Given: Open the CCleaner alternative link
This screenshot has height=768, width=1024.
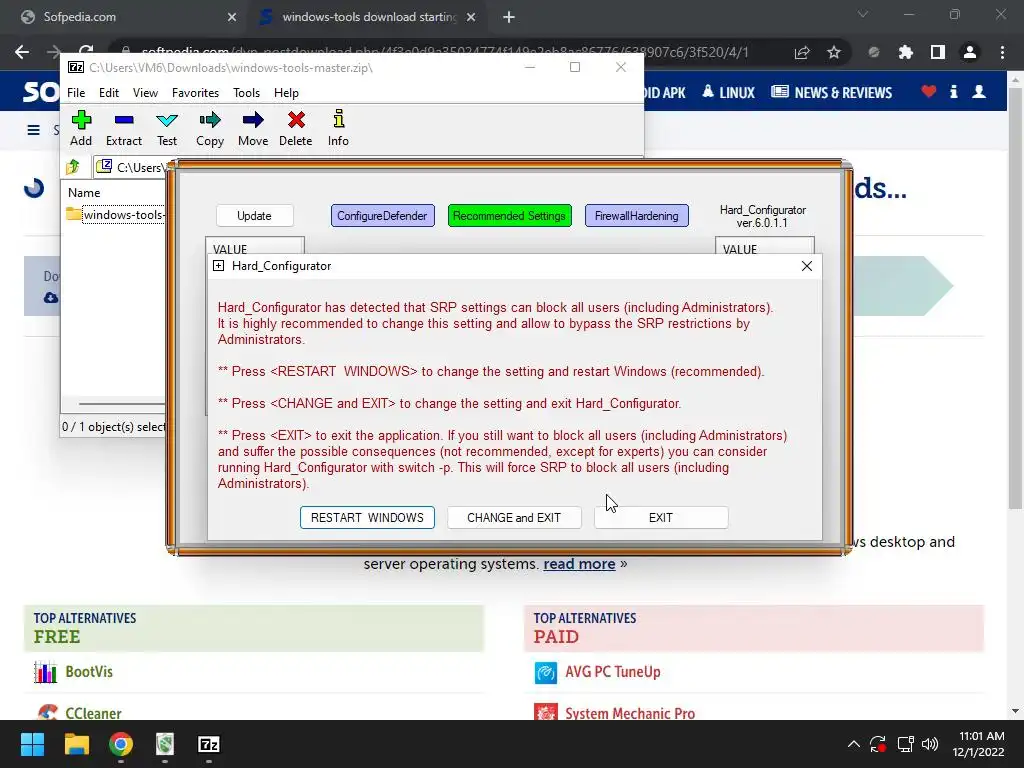Looking at the screenshot, I should (93, 714).
